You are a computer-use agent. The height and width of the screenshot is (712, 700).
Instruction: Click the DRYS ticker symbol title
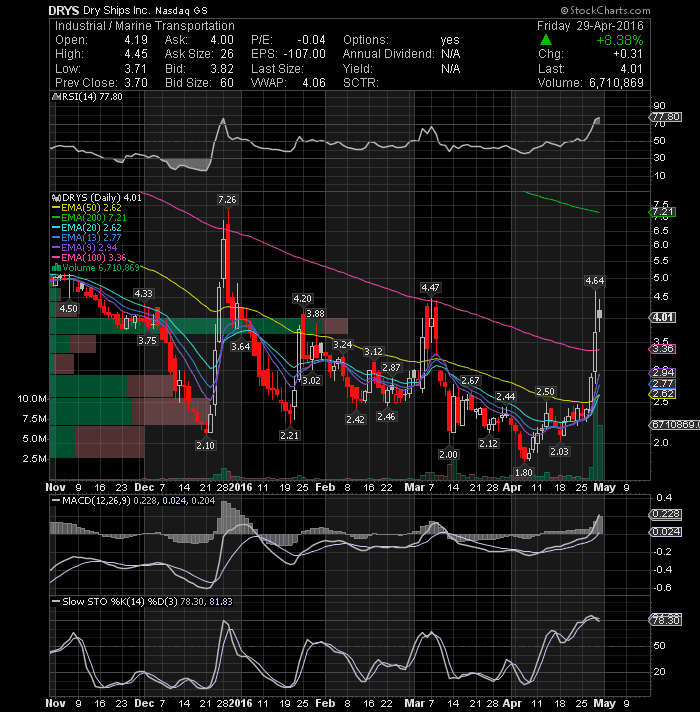tap(64, 10)
